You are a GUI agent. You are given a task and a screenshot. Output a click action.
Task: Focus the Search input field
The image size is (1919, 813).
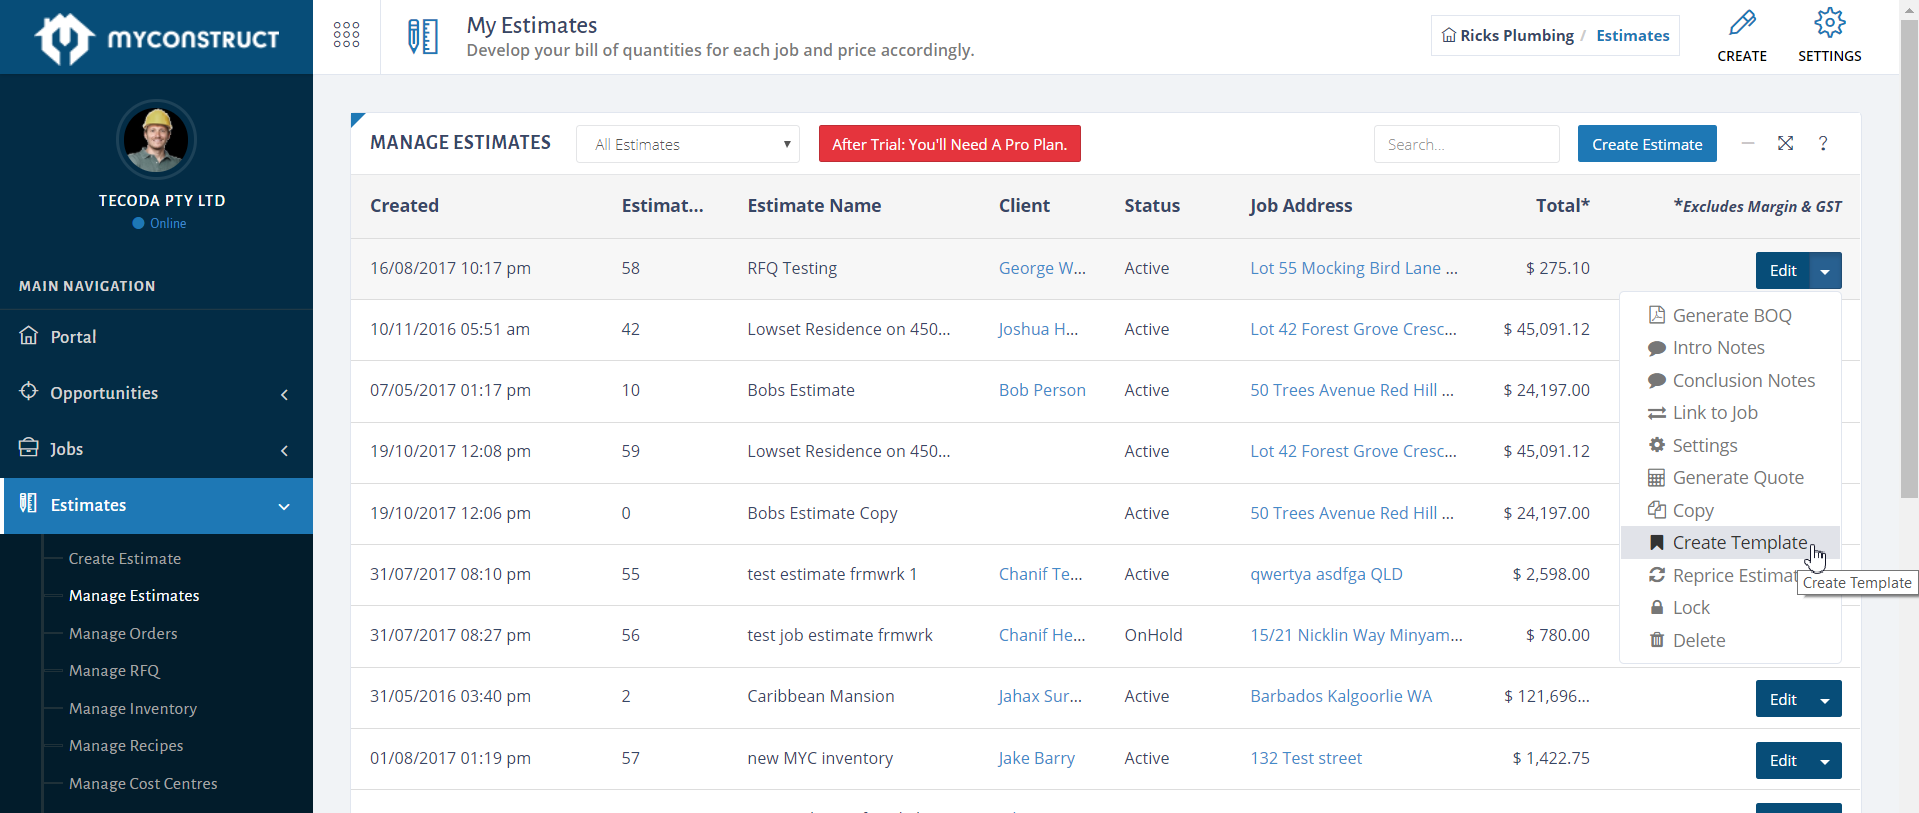[1466, 144]
